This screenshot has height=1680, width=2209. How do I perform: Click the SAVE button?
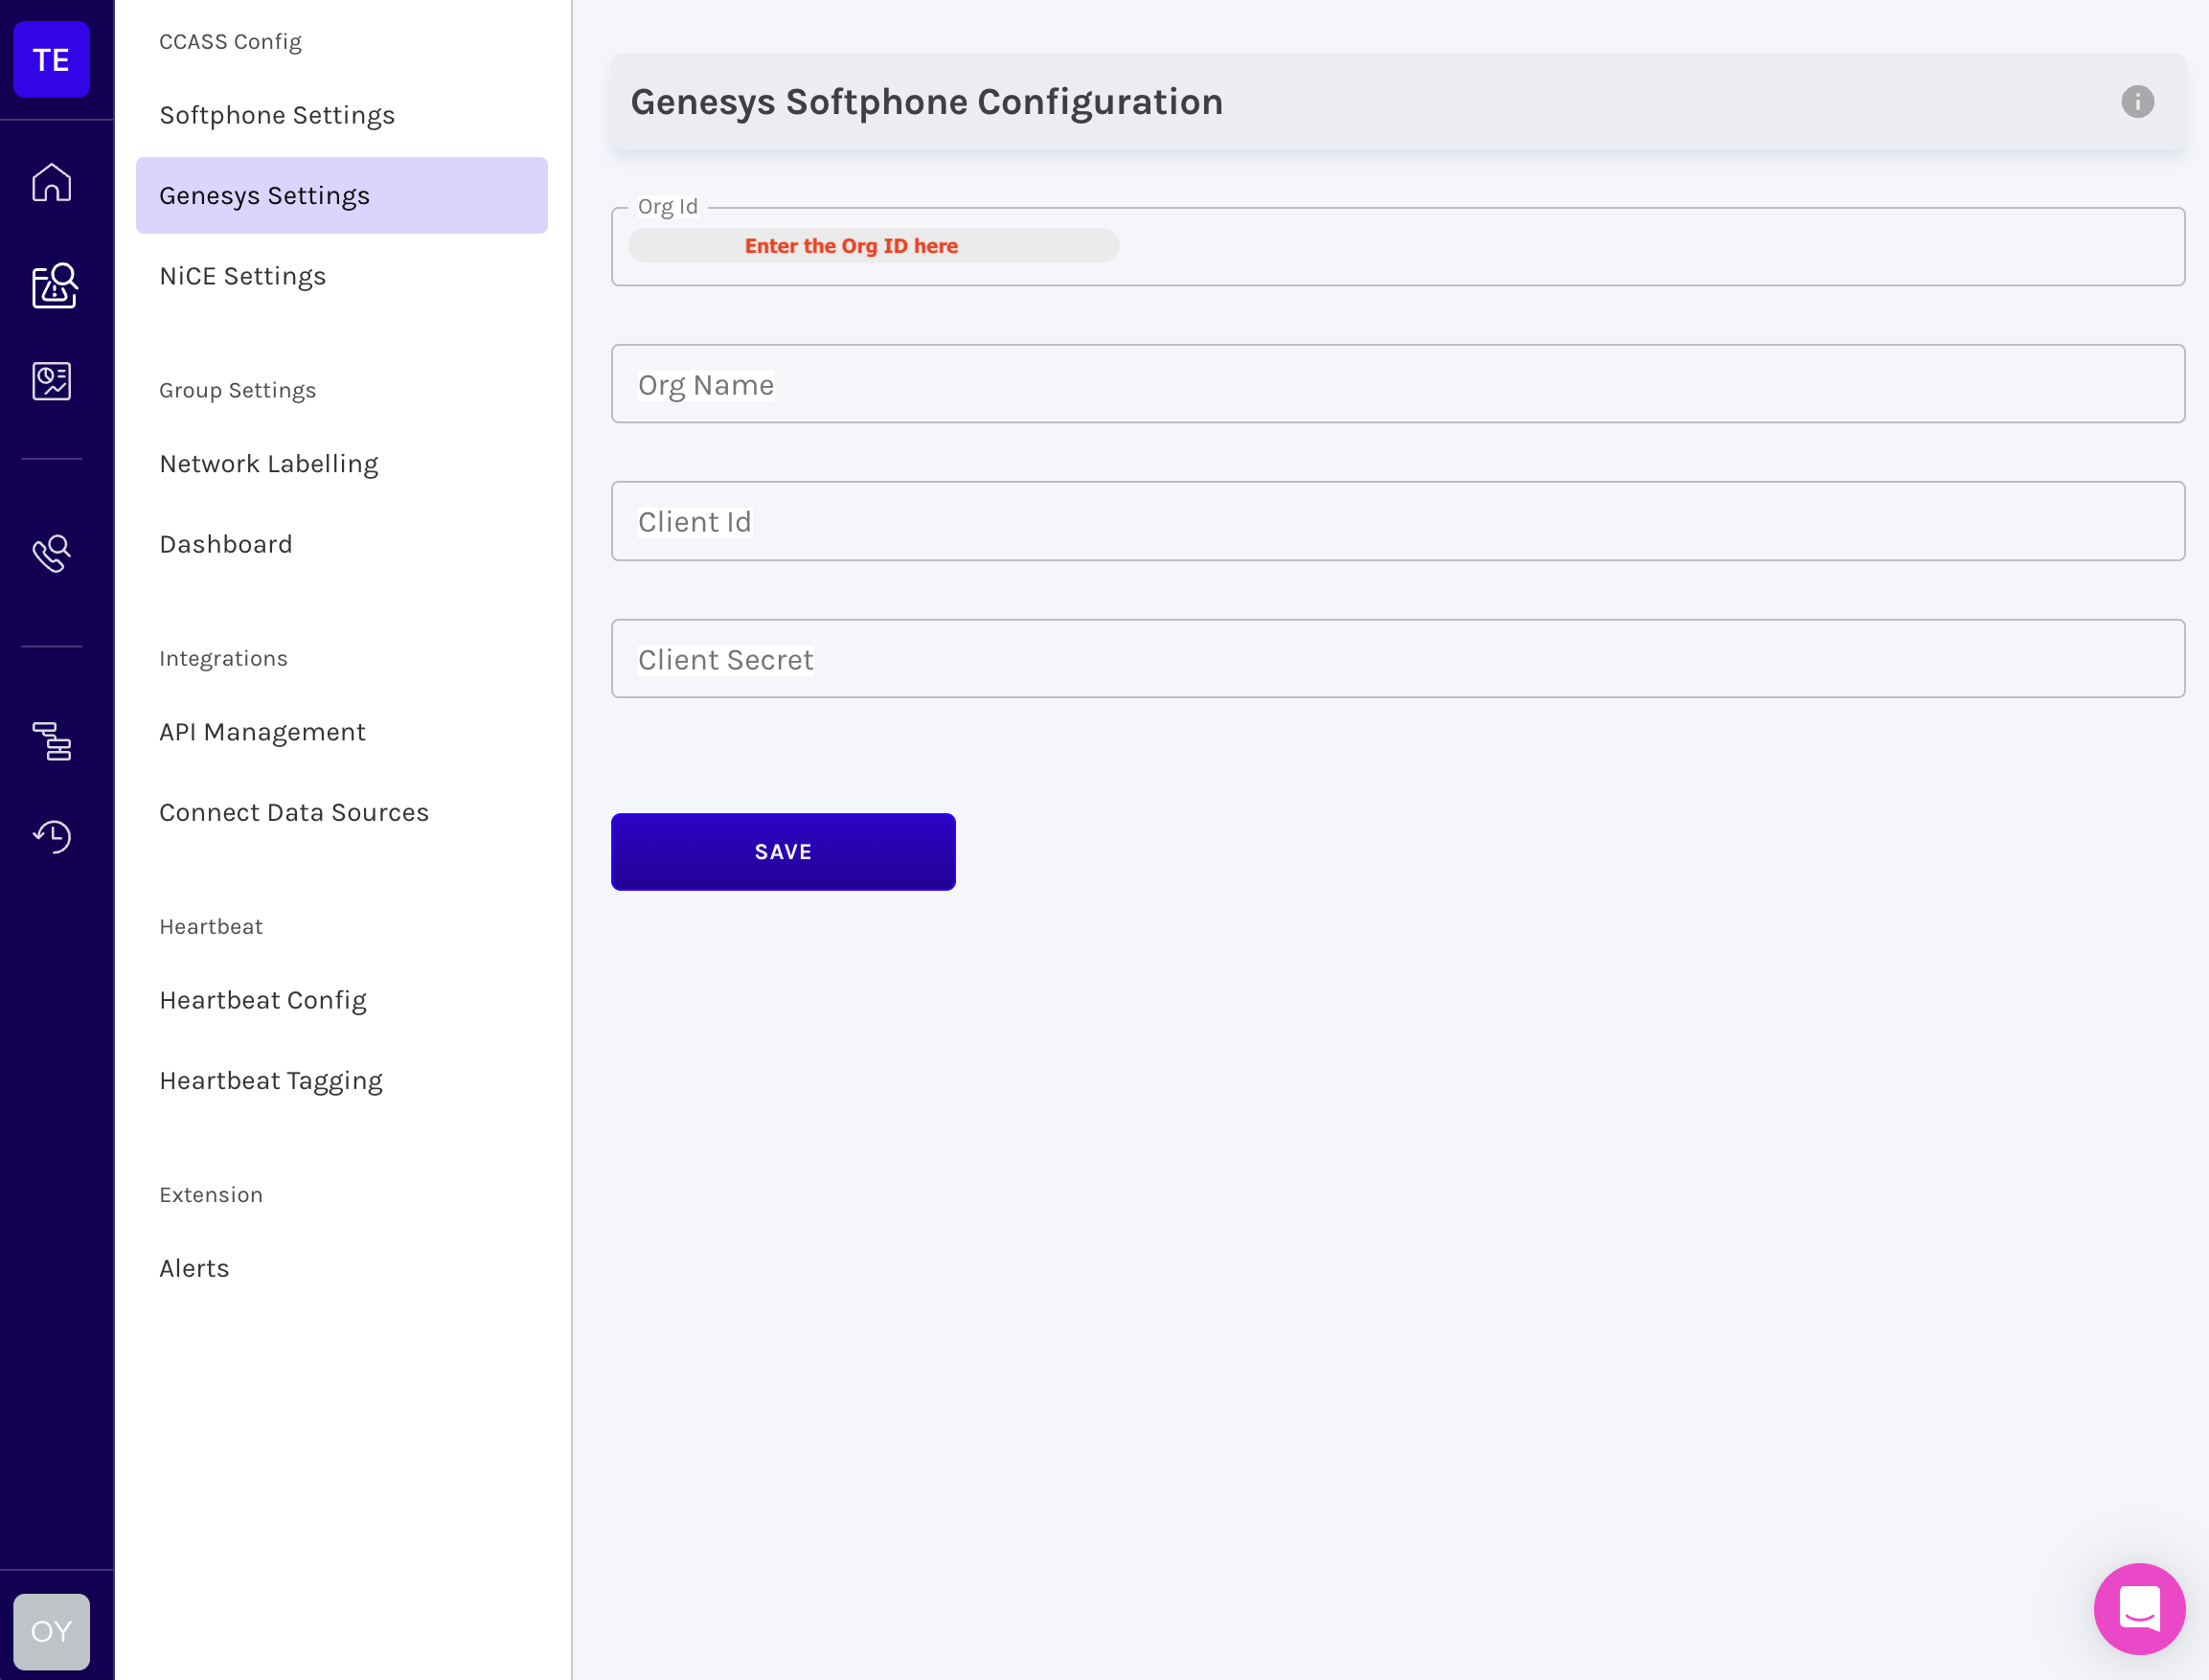[x=783, y=852]
